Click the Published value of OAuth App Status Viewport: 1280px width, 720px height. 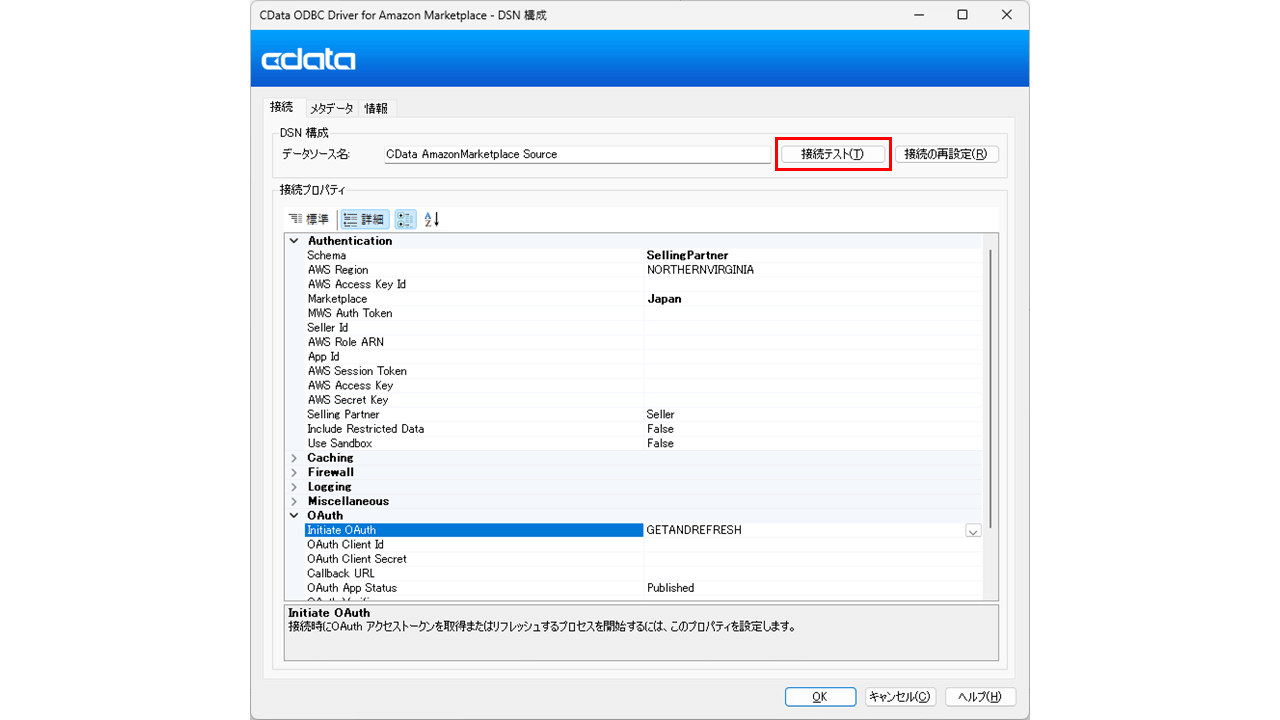tap(670, 588)
